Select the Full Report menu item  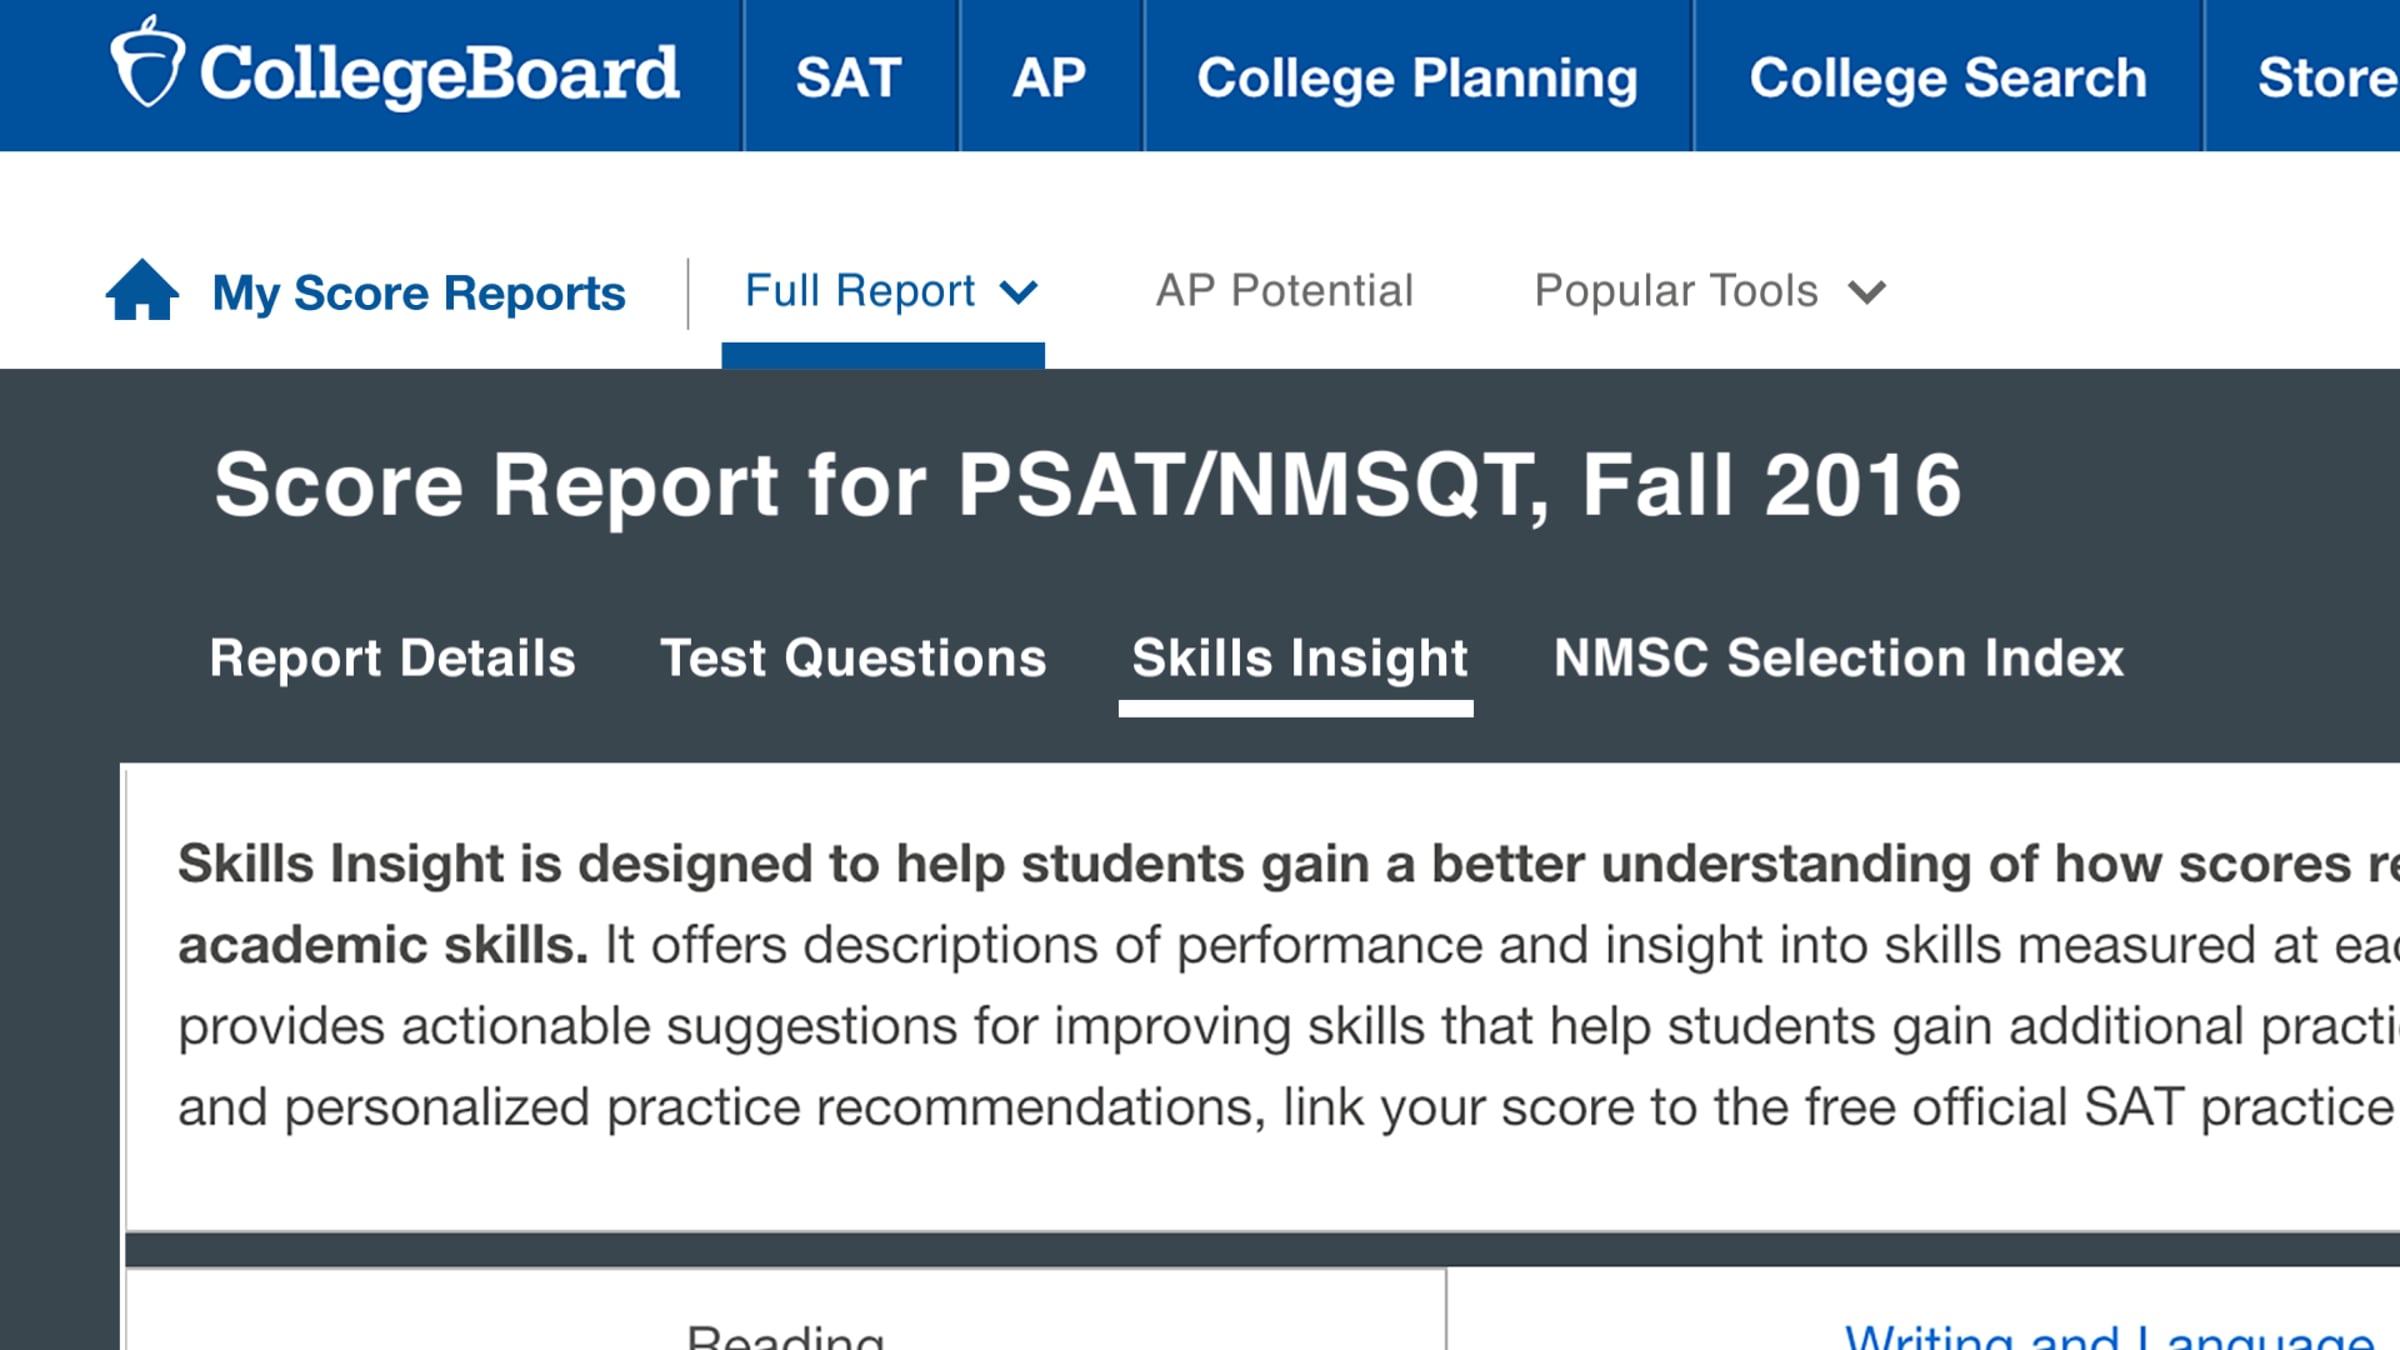tap(860, 291)
